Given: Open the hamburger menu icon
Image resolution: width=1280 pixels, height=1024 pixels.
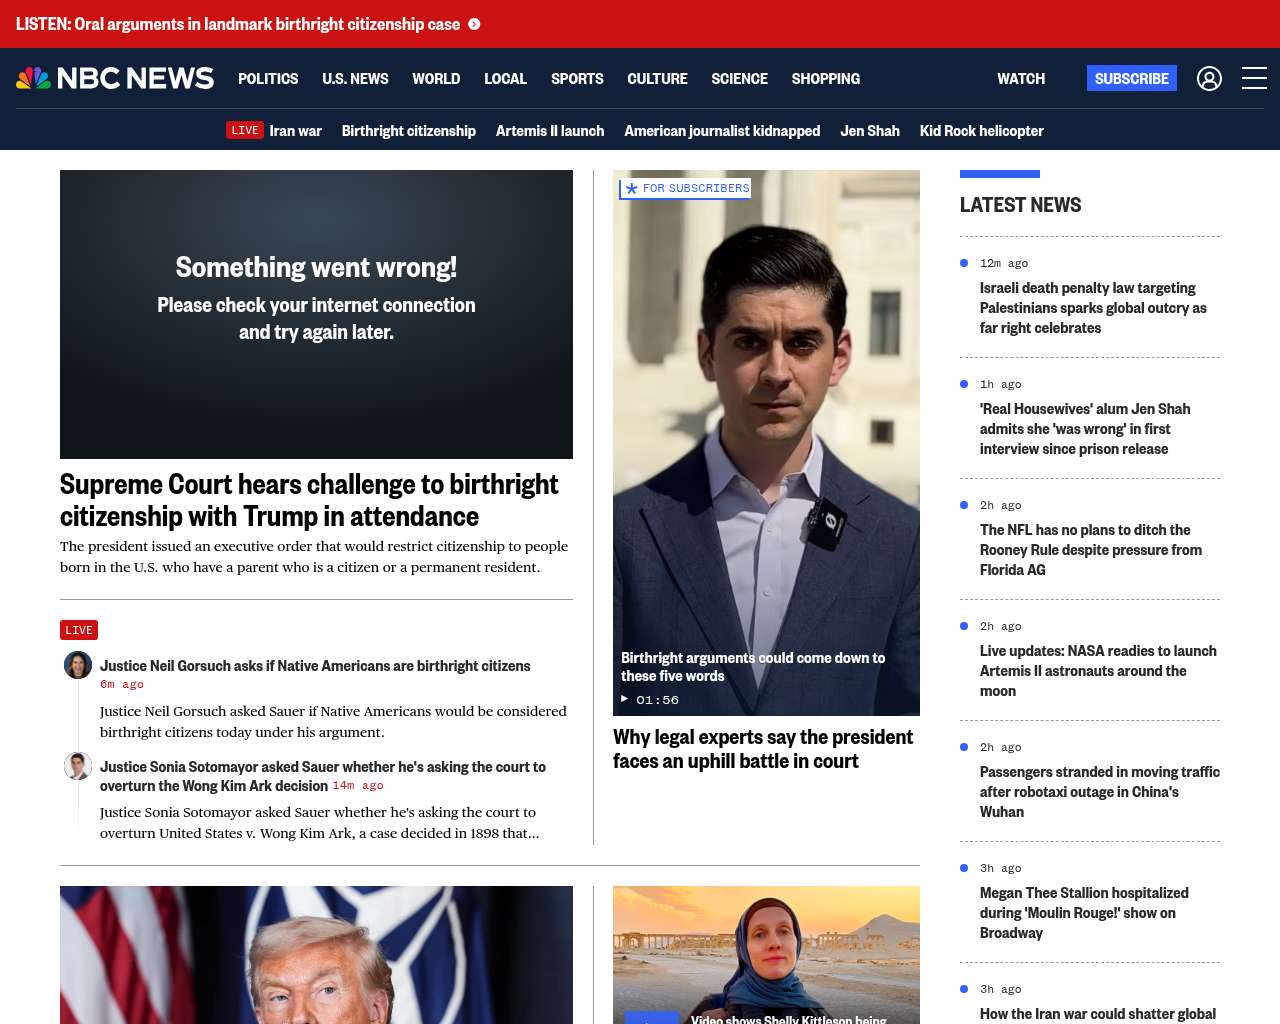Looking at the screenshot, I should pos(1254,78).
